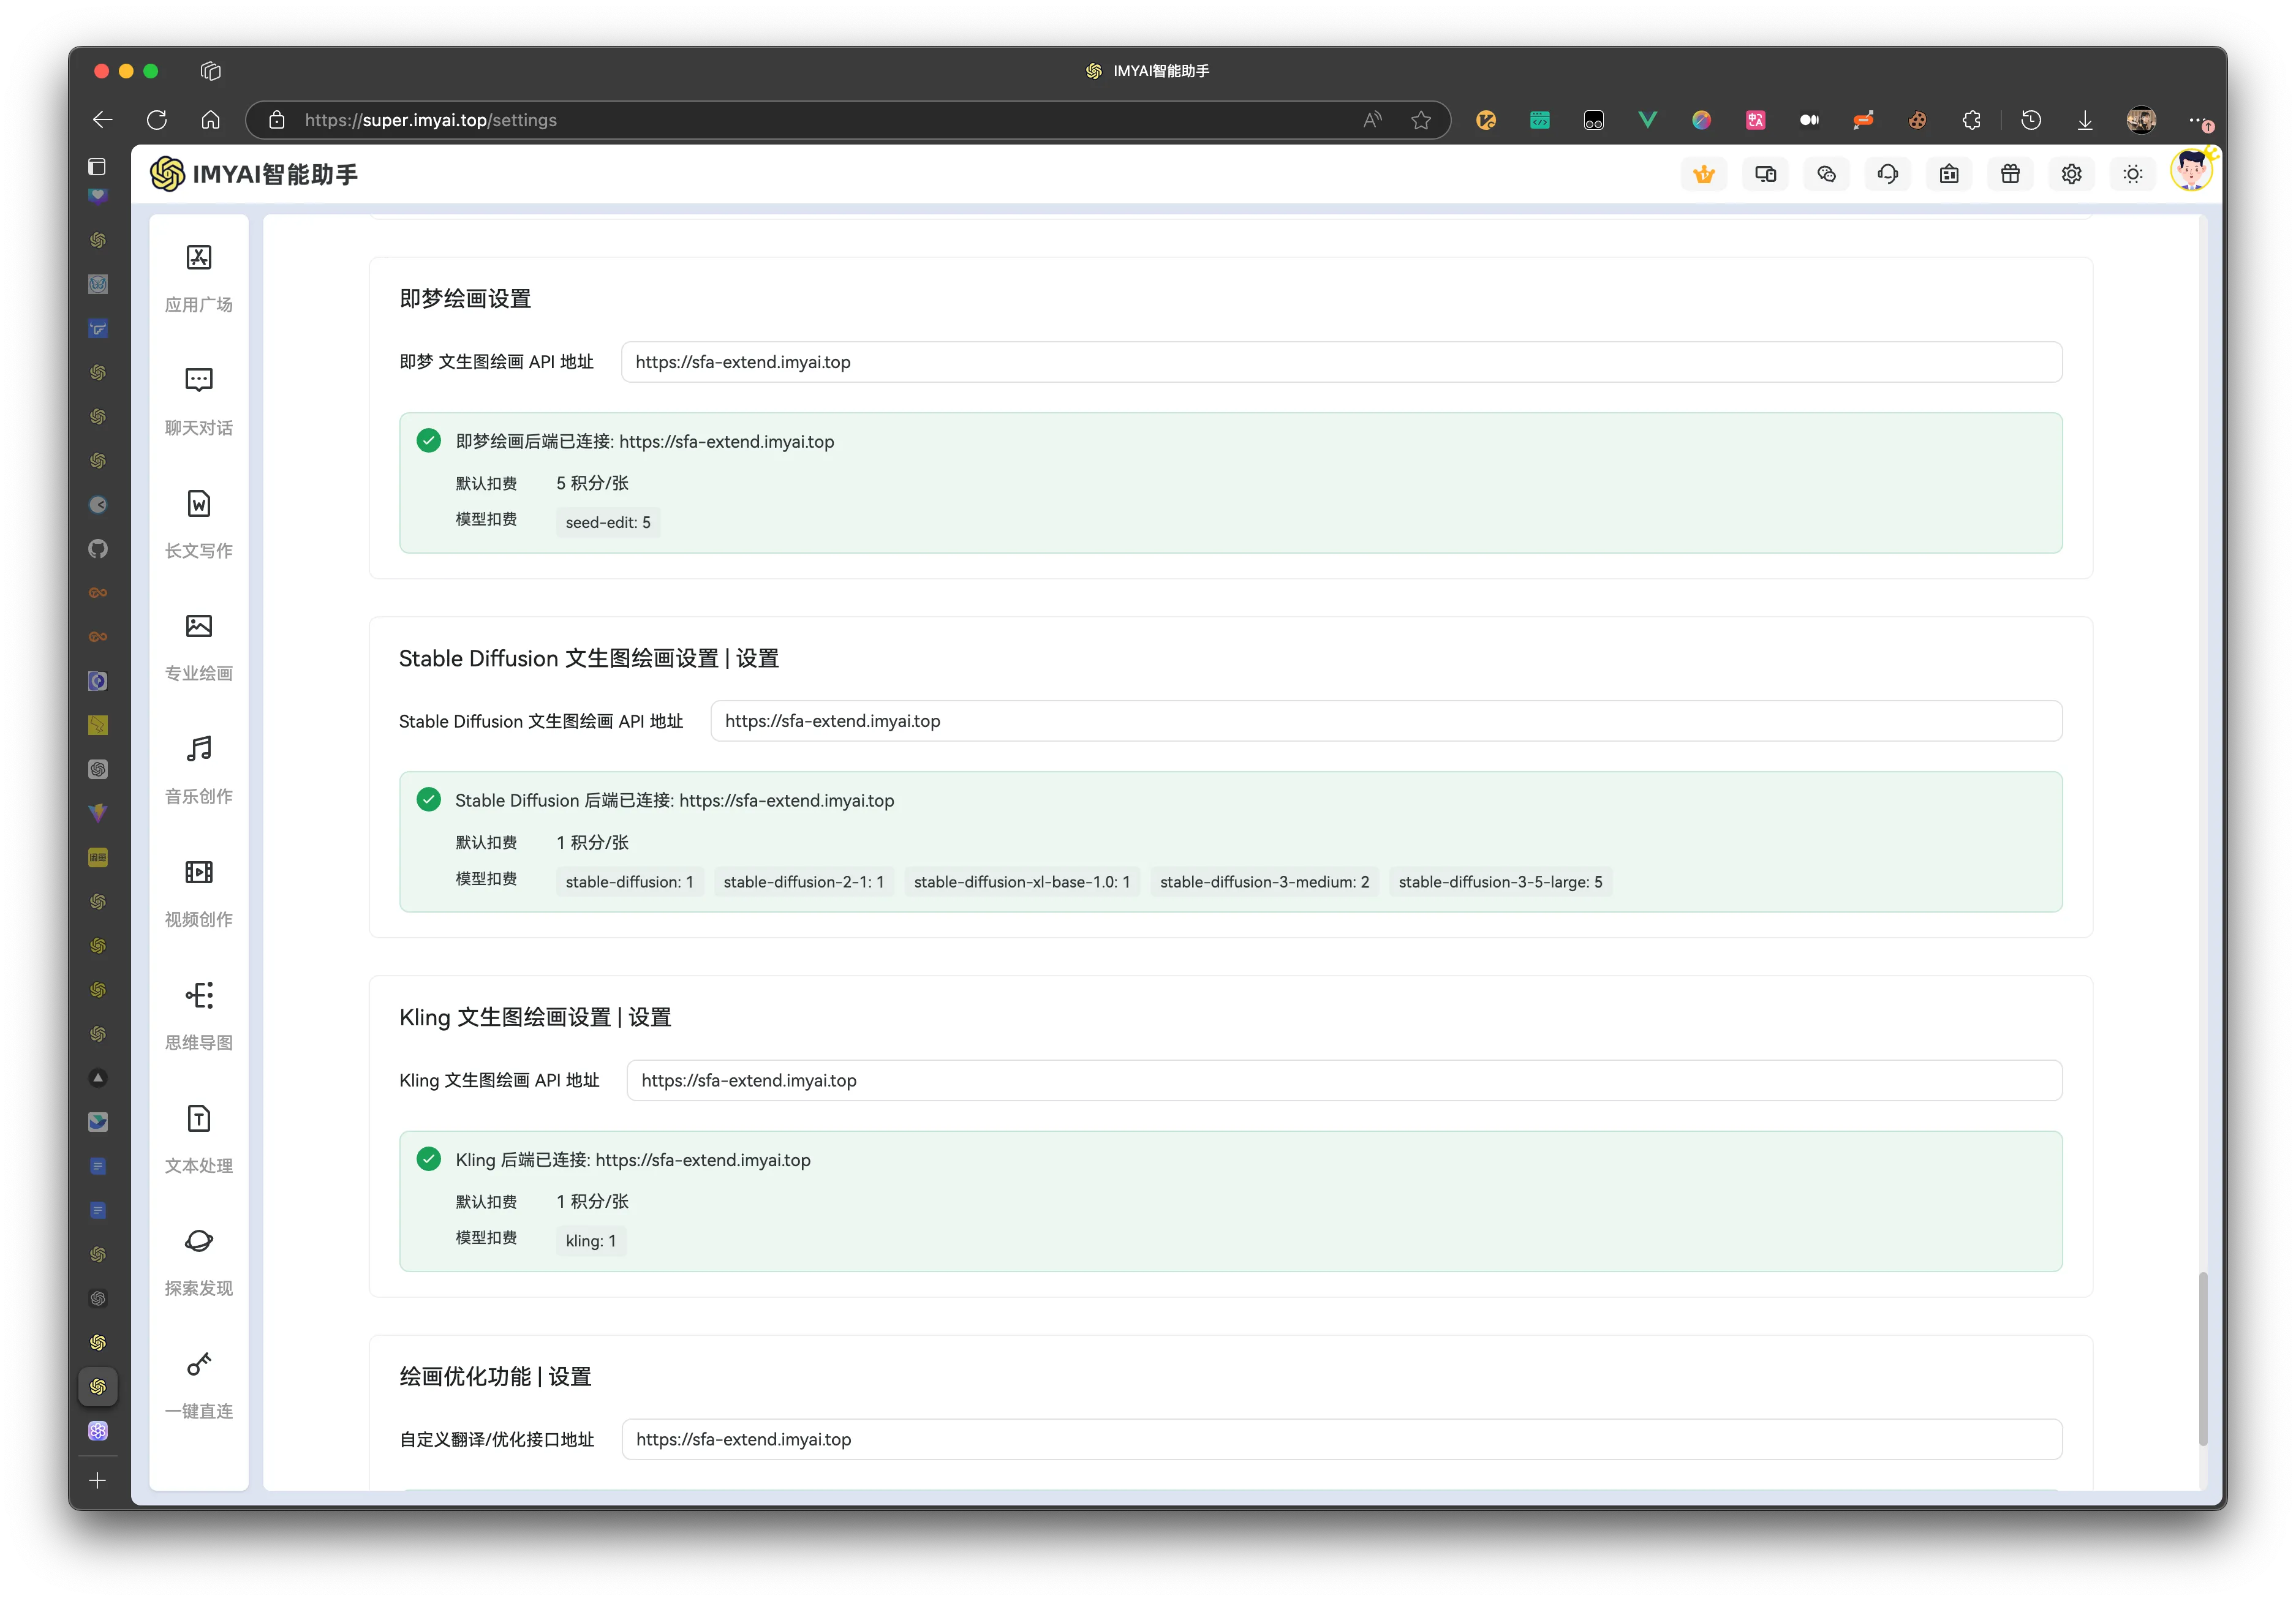Click the IMYAI智能助手 logo

(x=254, y=174)
